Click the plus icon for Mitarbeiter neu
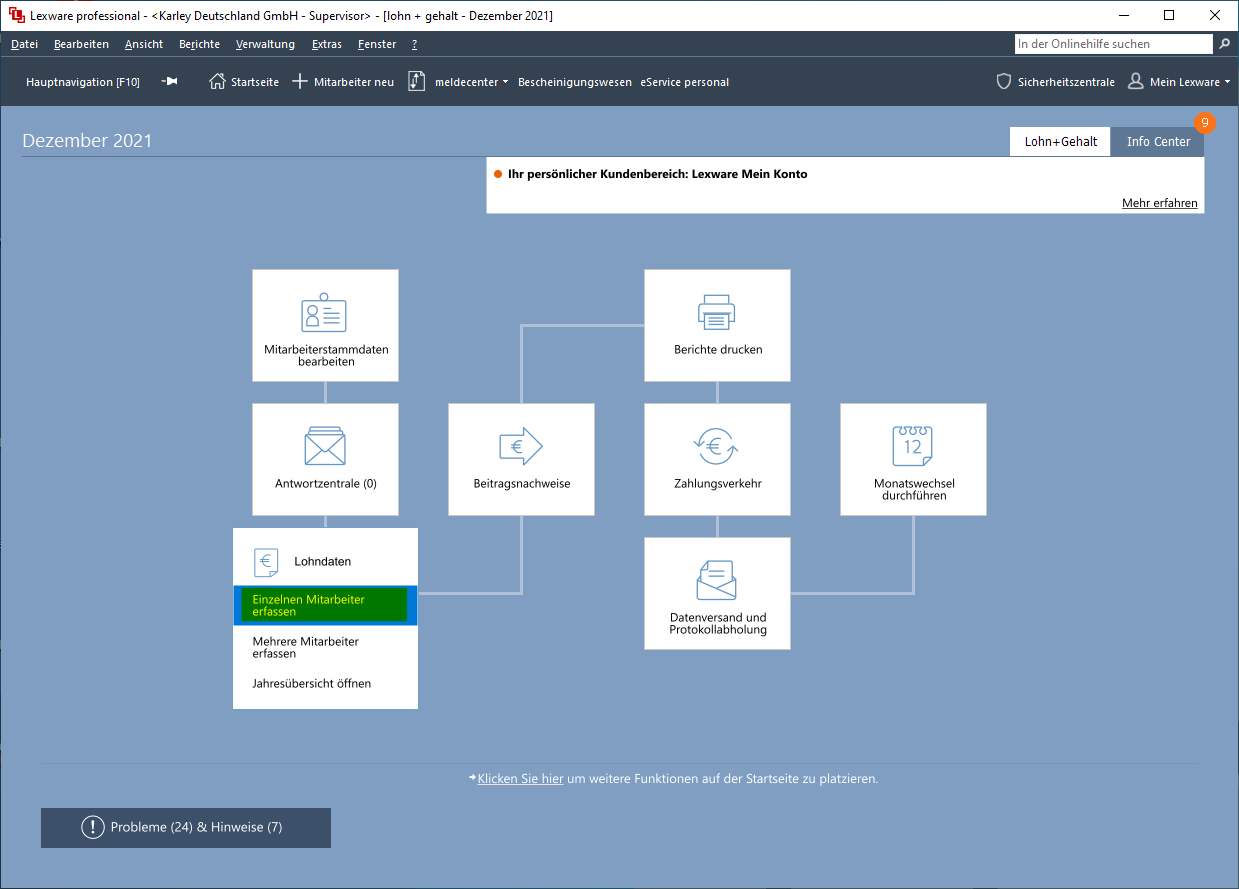 tap(299, 82)
